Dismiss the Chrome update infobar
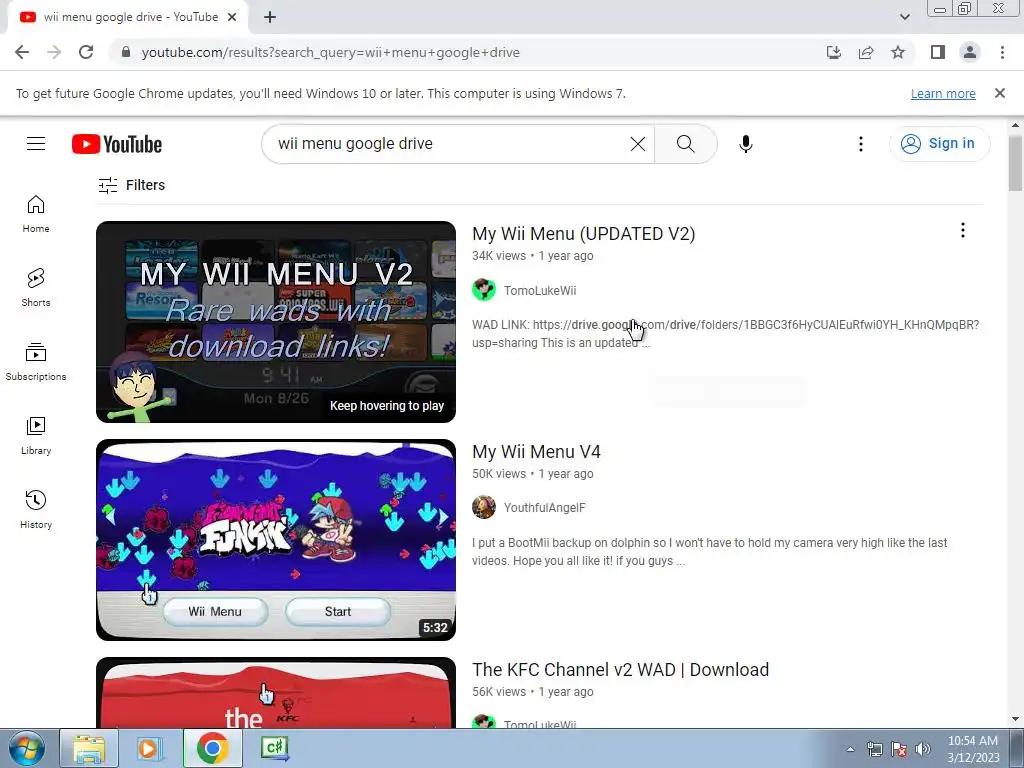Viewport: 1024px width, 768px height. coord(999,93)
